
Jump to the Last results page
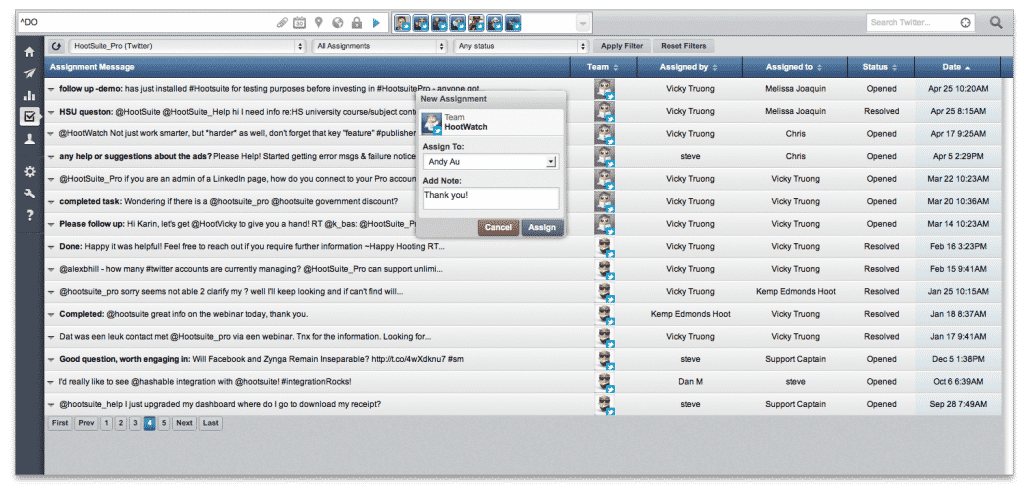210,423
